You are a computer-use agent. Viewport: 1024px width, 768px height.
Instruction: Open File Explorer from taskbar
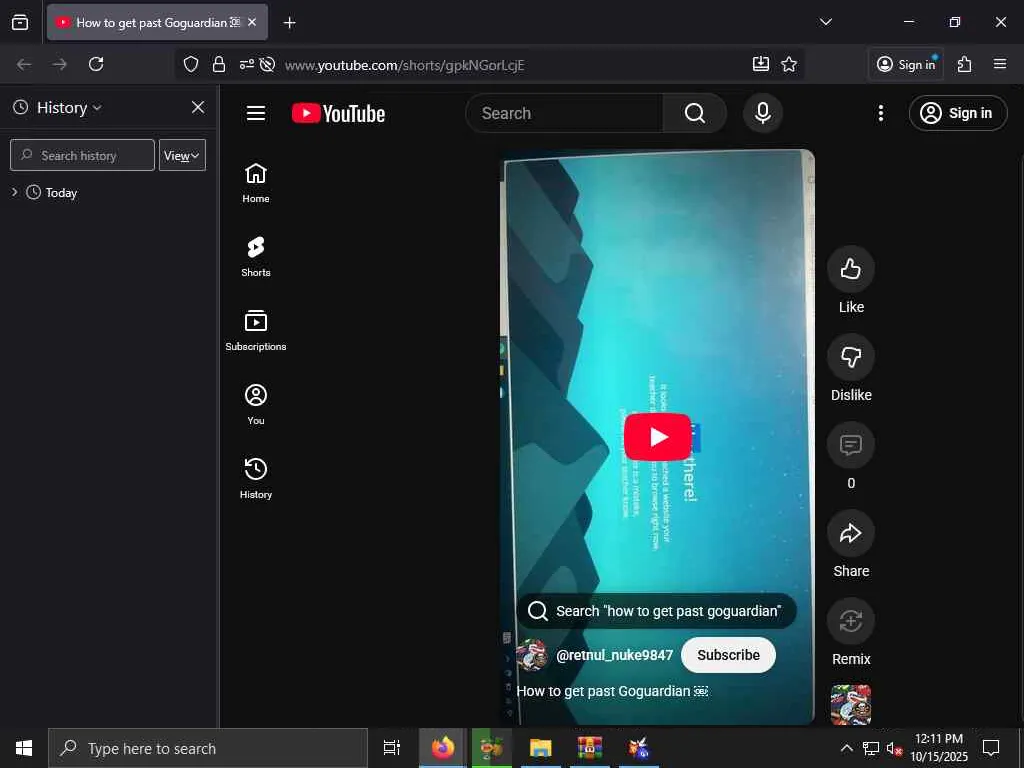coord(540,748)
